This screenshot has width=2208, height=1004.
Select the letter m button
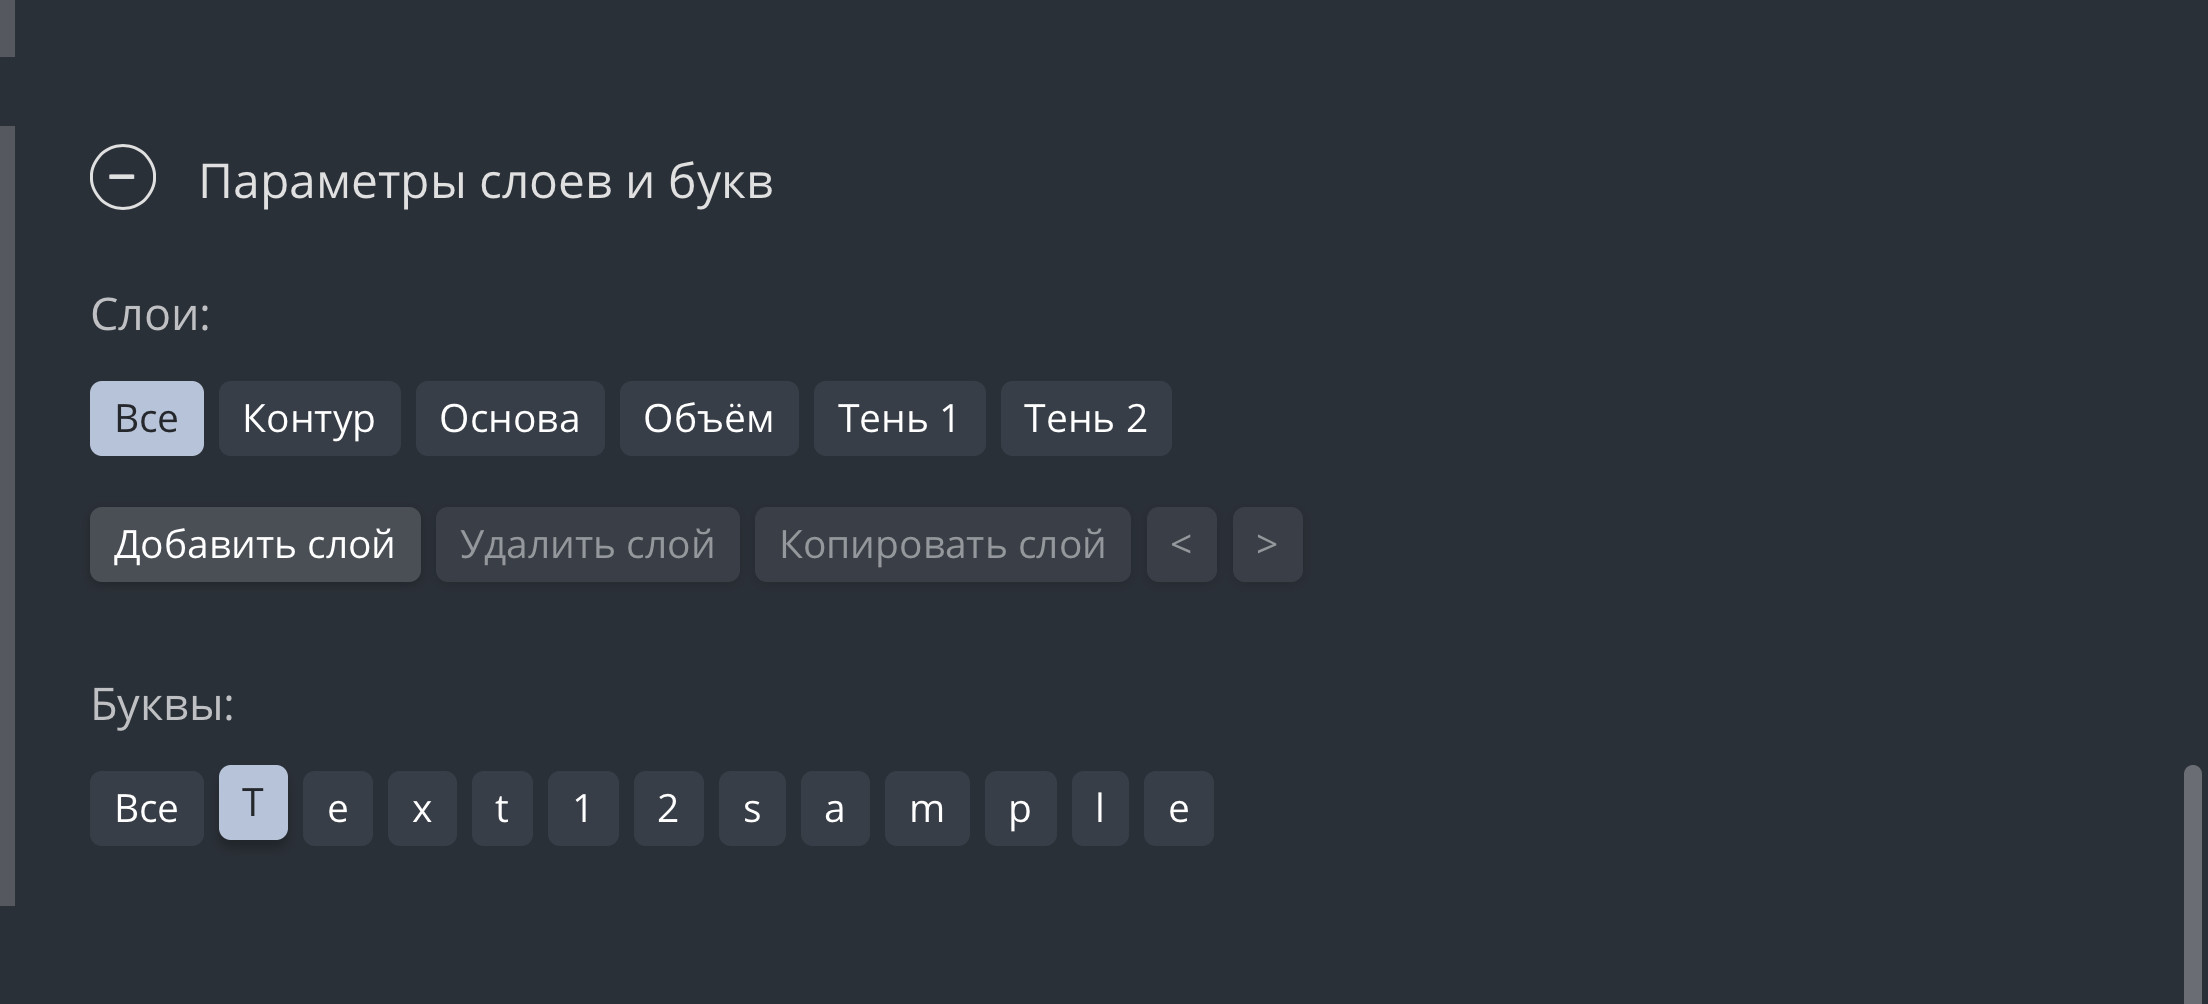[x=927, y=809]
